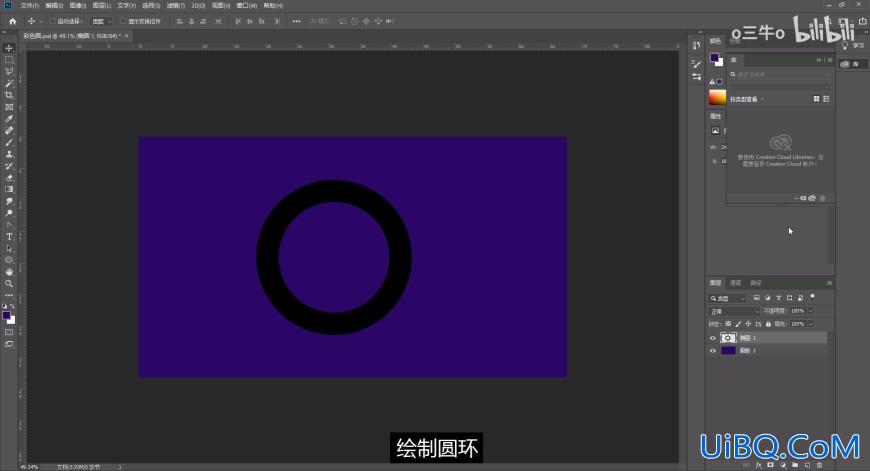870x471 pixels.
Task: Select the Eraser tool
Action: click(x=9, y=178)
